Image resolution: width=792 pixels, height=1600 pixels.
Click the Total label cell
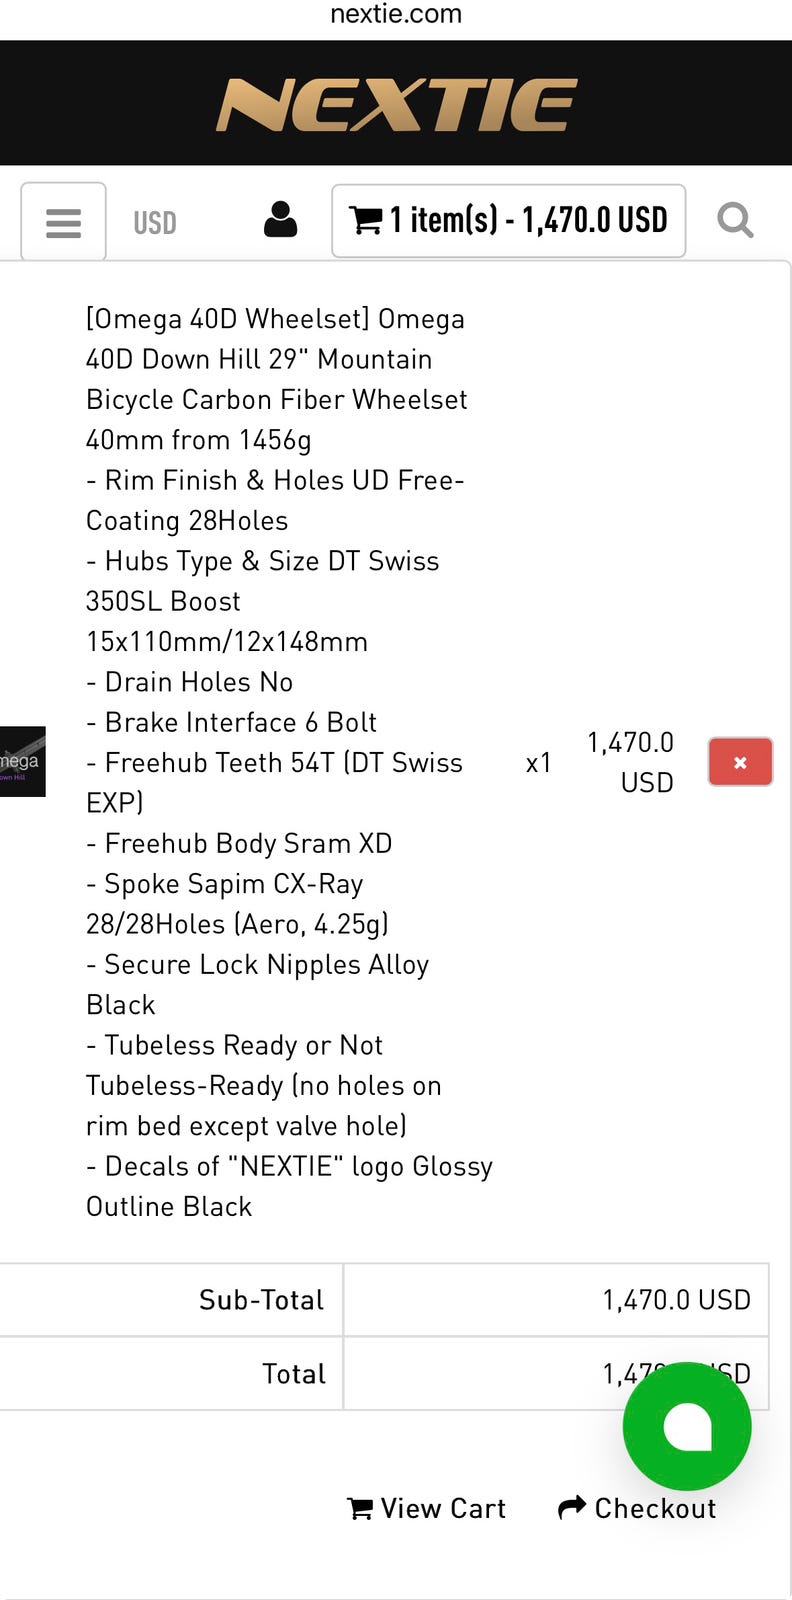[x=172, y=1374]
